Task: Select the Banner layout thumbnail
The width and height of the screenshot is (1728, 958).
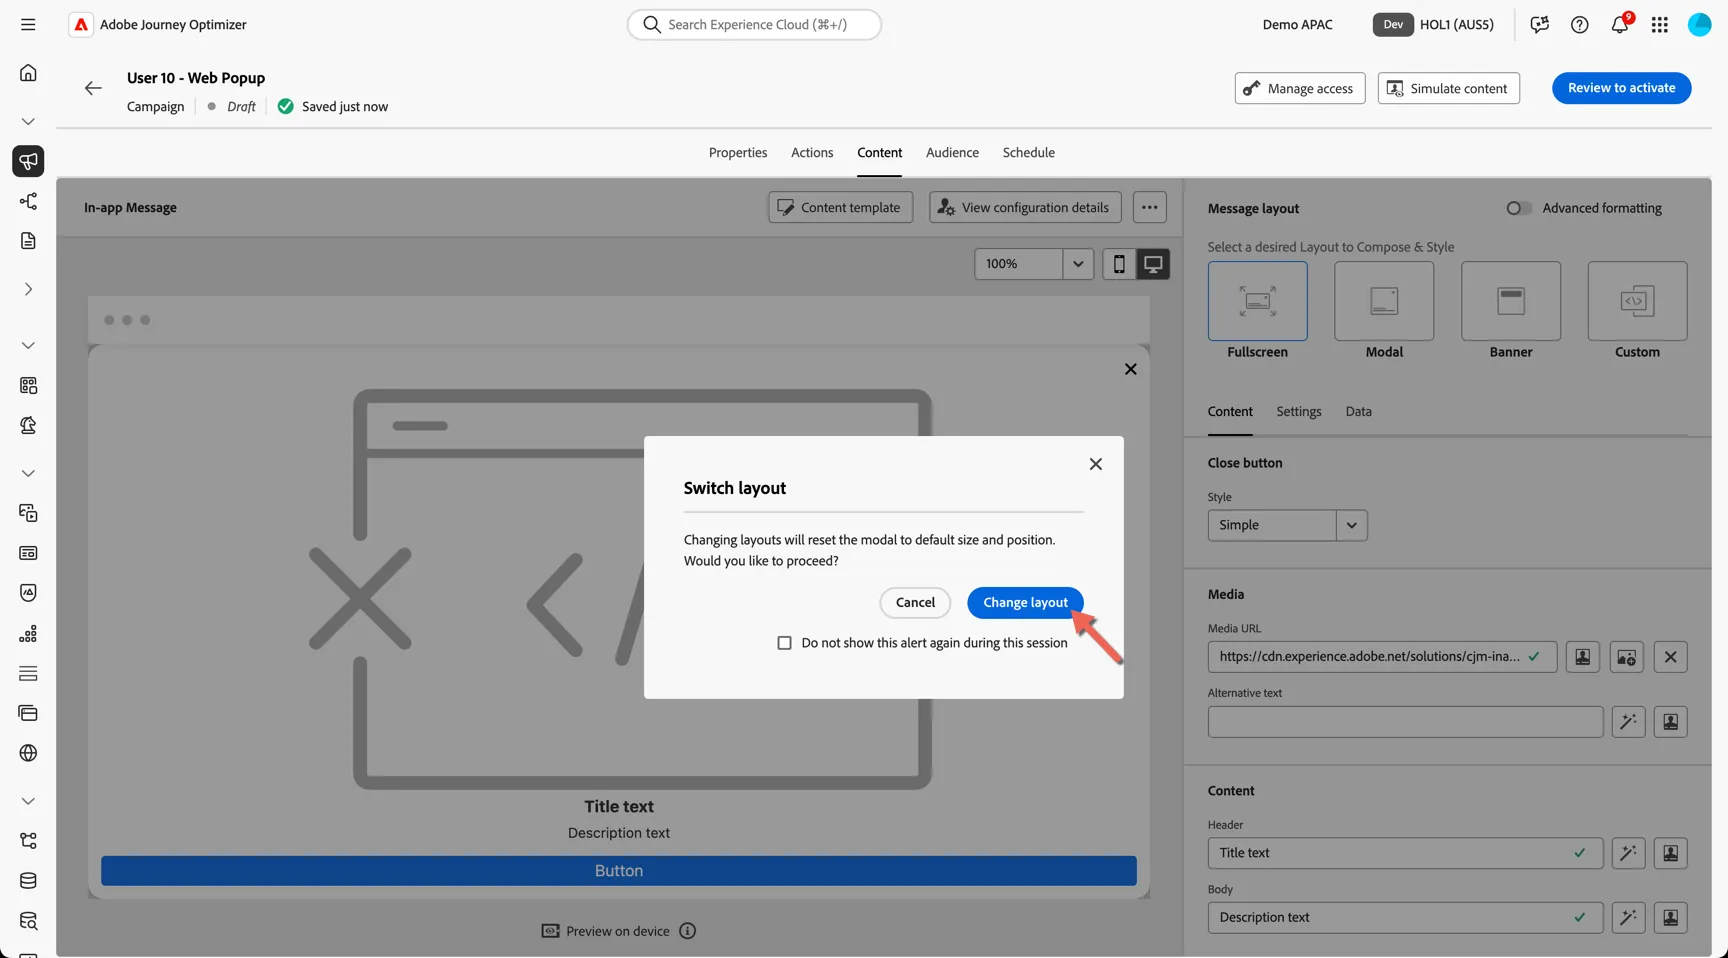Action: pyautogui.click(x=1511, y=301)
